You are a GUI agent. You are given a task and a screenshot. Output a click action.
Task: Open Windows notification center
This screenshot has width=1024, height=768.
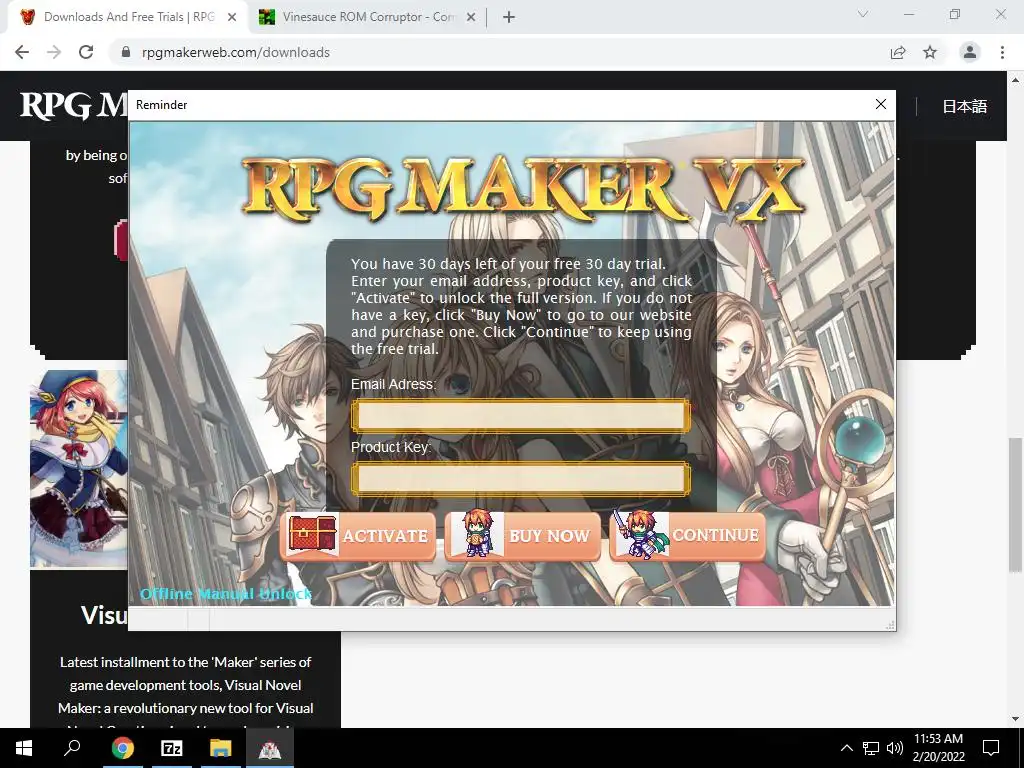point(991,748)
